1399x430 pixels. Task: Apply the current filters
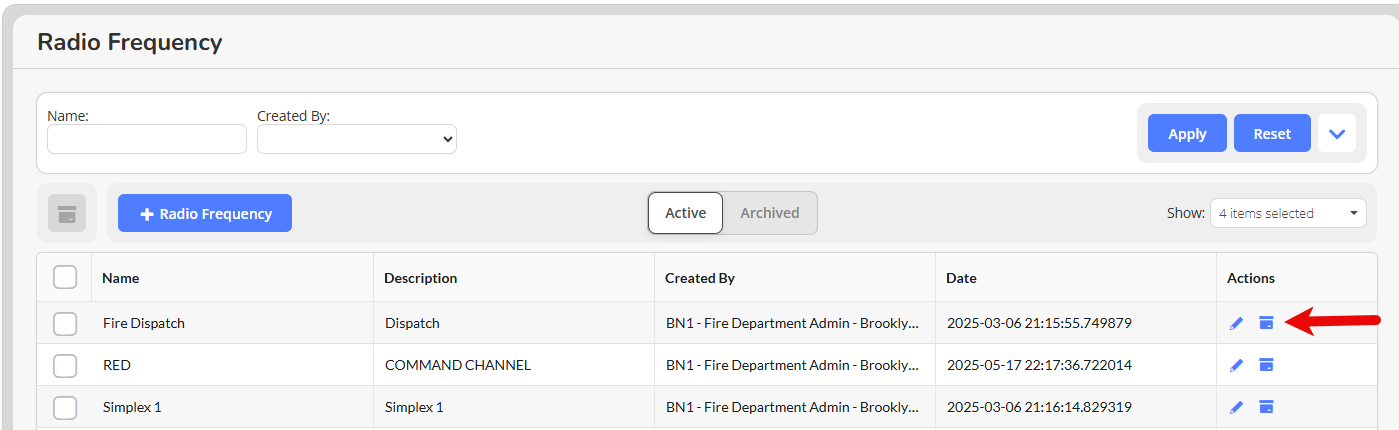[x=1187, y=133]
